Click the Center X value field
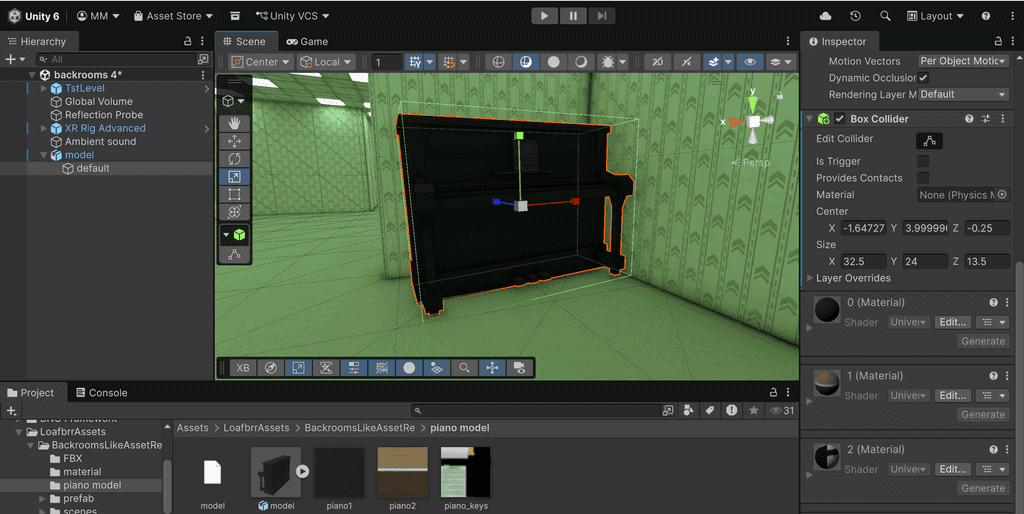 click(863, 228)
